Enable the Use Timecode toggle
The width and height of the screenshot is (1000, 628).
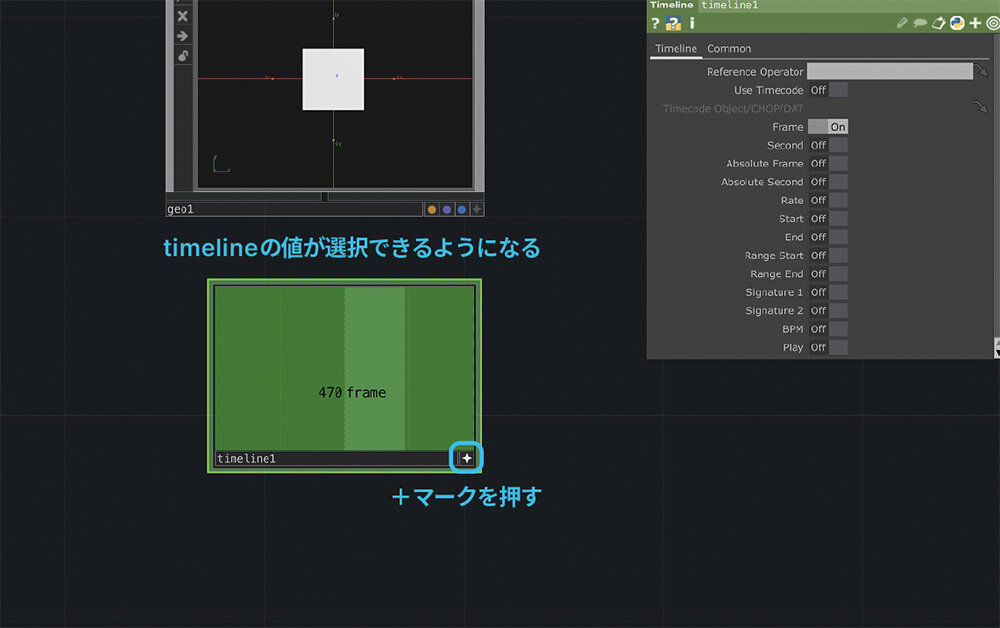tap(828, 90)
